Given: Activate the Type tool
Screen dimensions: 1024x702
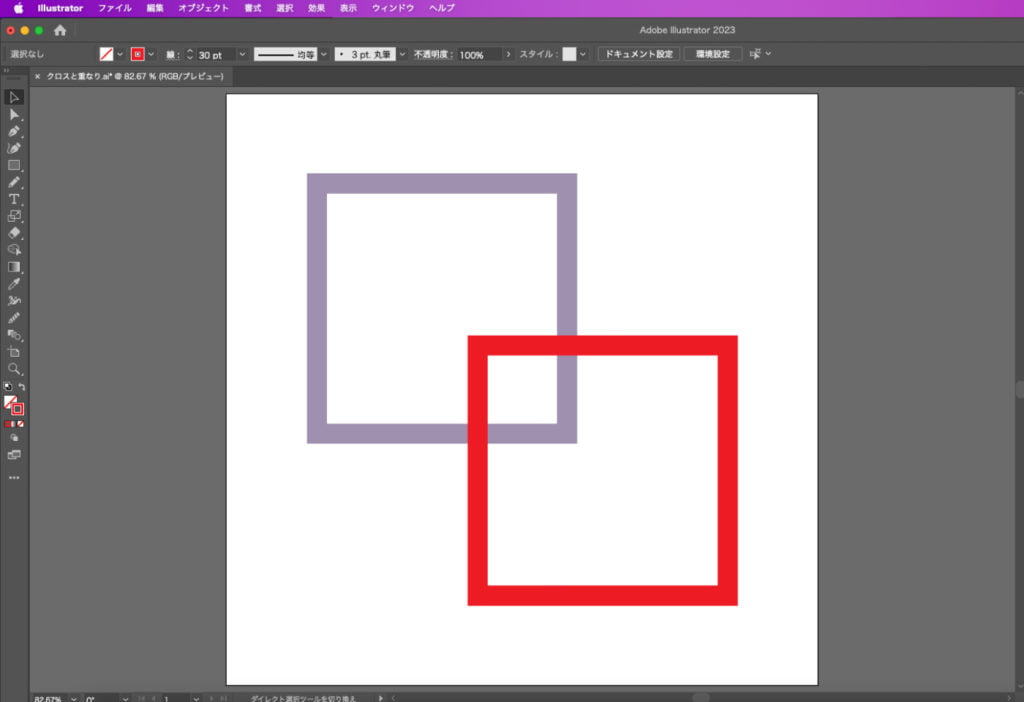Looking at the screenshot, I should pos(14,199).
